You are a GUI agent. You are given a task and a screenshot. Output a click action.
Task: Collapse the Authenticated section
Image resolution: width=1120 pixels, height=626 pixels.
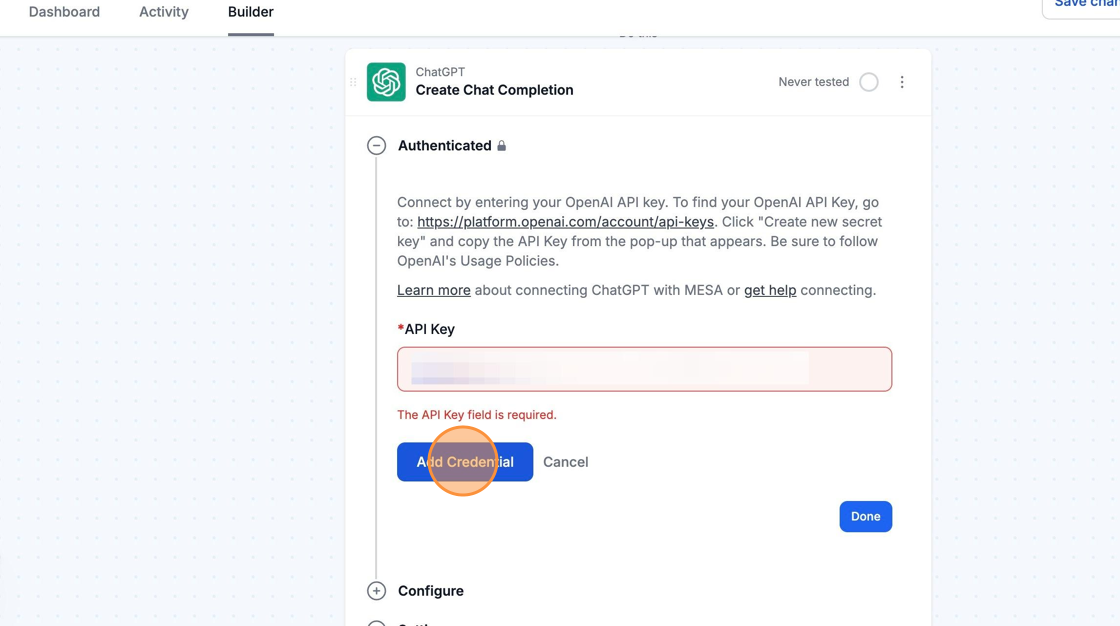pos(377,146)
